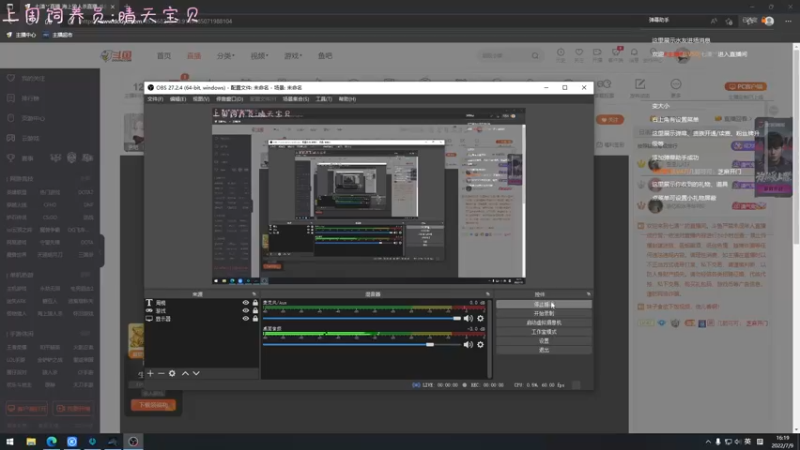The height and width of the screenshot is (450, 800).
Task: Adjust the 桌面音频 volume slider
Action: pyautogui.click(x=362, y=345)
